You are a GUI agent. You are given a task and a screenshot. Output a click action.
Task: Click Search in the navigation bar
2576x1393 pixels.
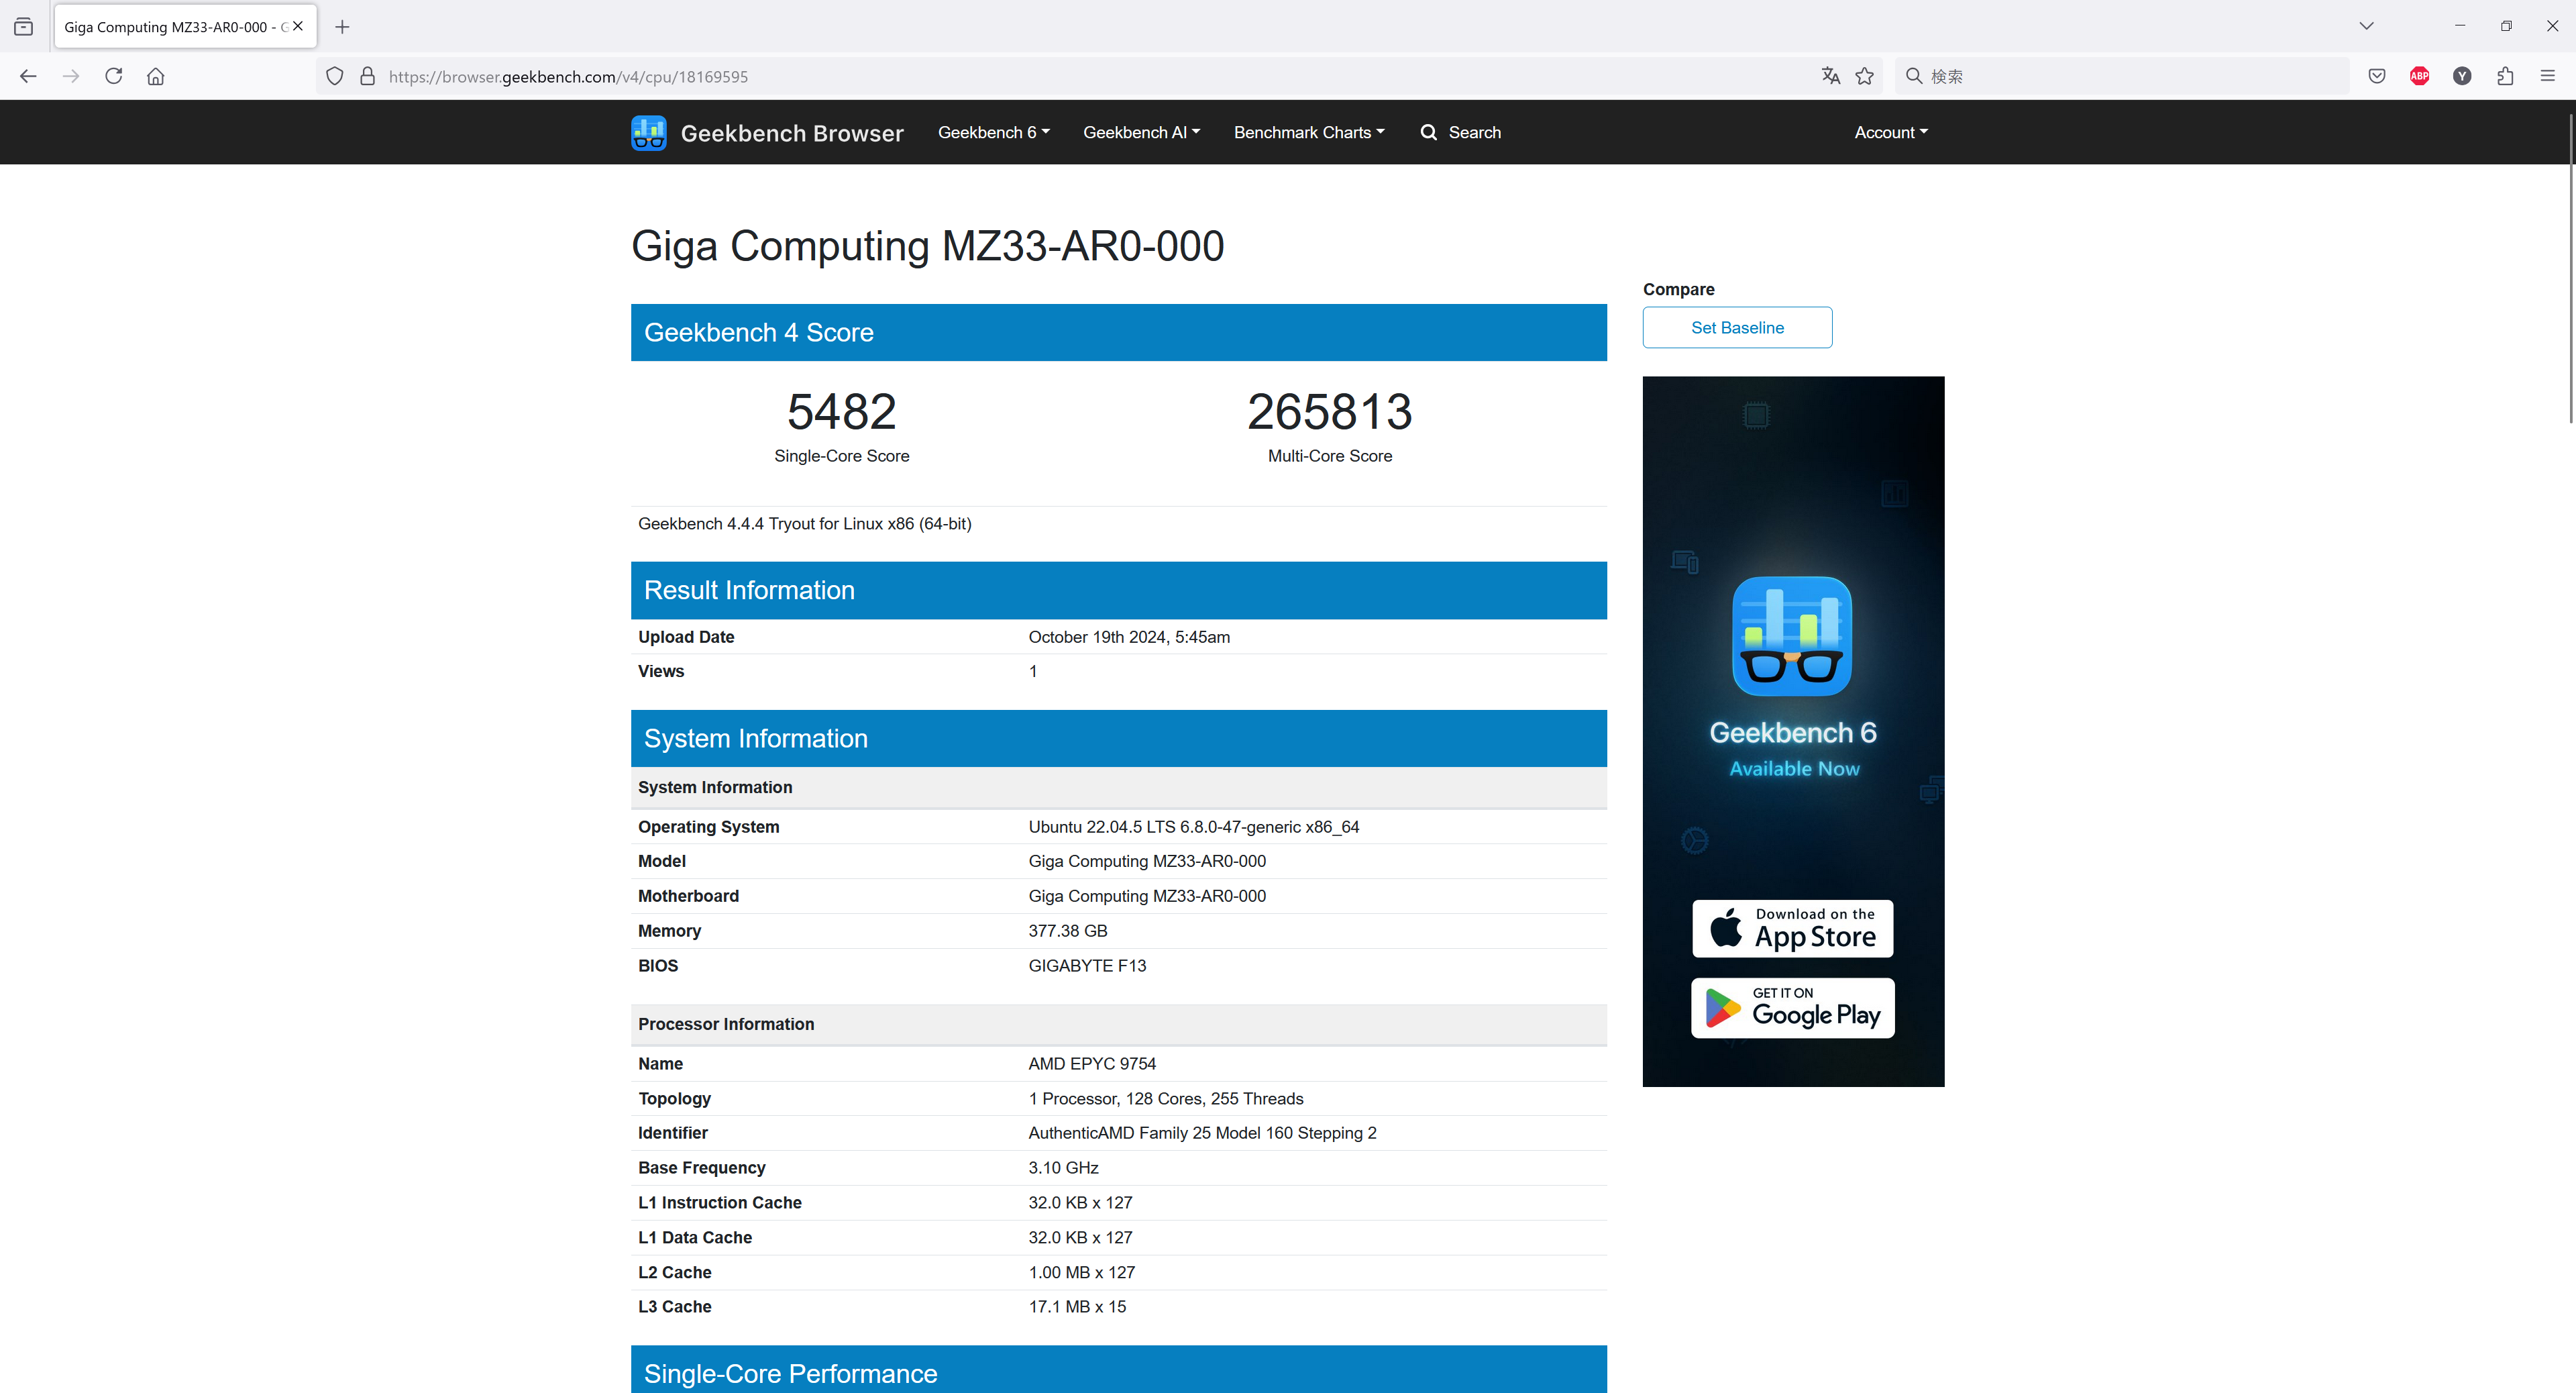click(1460, 132)
